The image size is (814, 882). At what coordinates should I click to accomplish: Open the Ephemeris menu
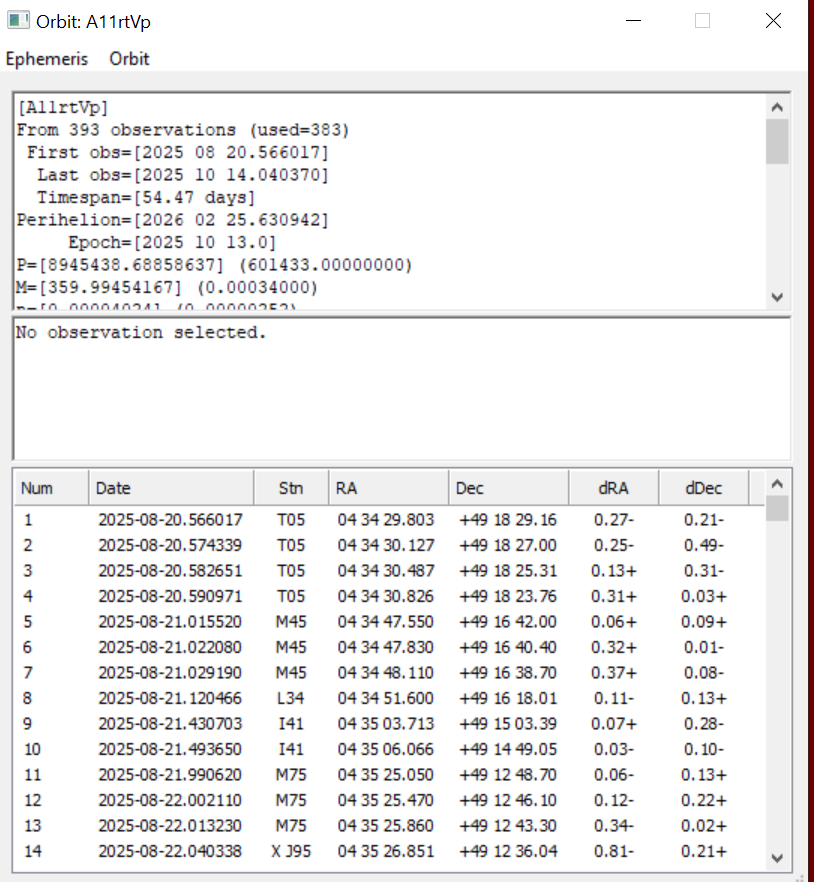pyautogui.click(x=47, y=59)
